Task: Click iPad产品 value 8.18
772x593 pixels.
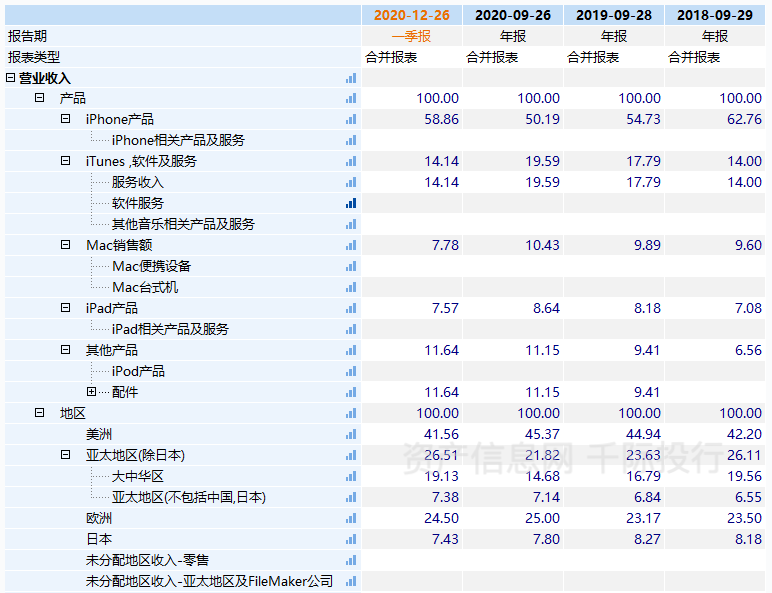Action: [x=647, y=308]
